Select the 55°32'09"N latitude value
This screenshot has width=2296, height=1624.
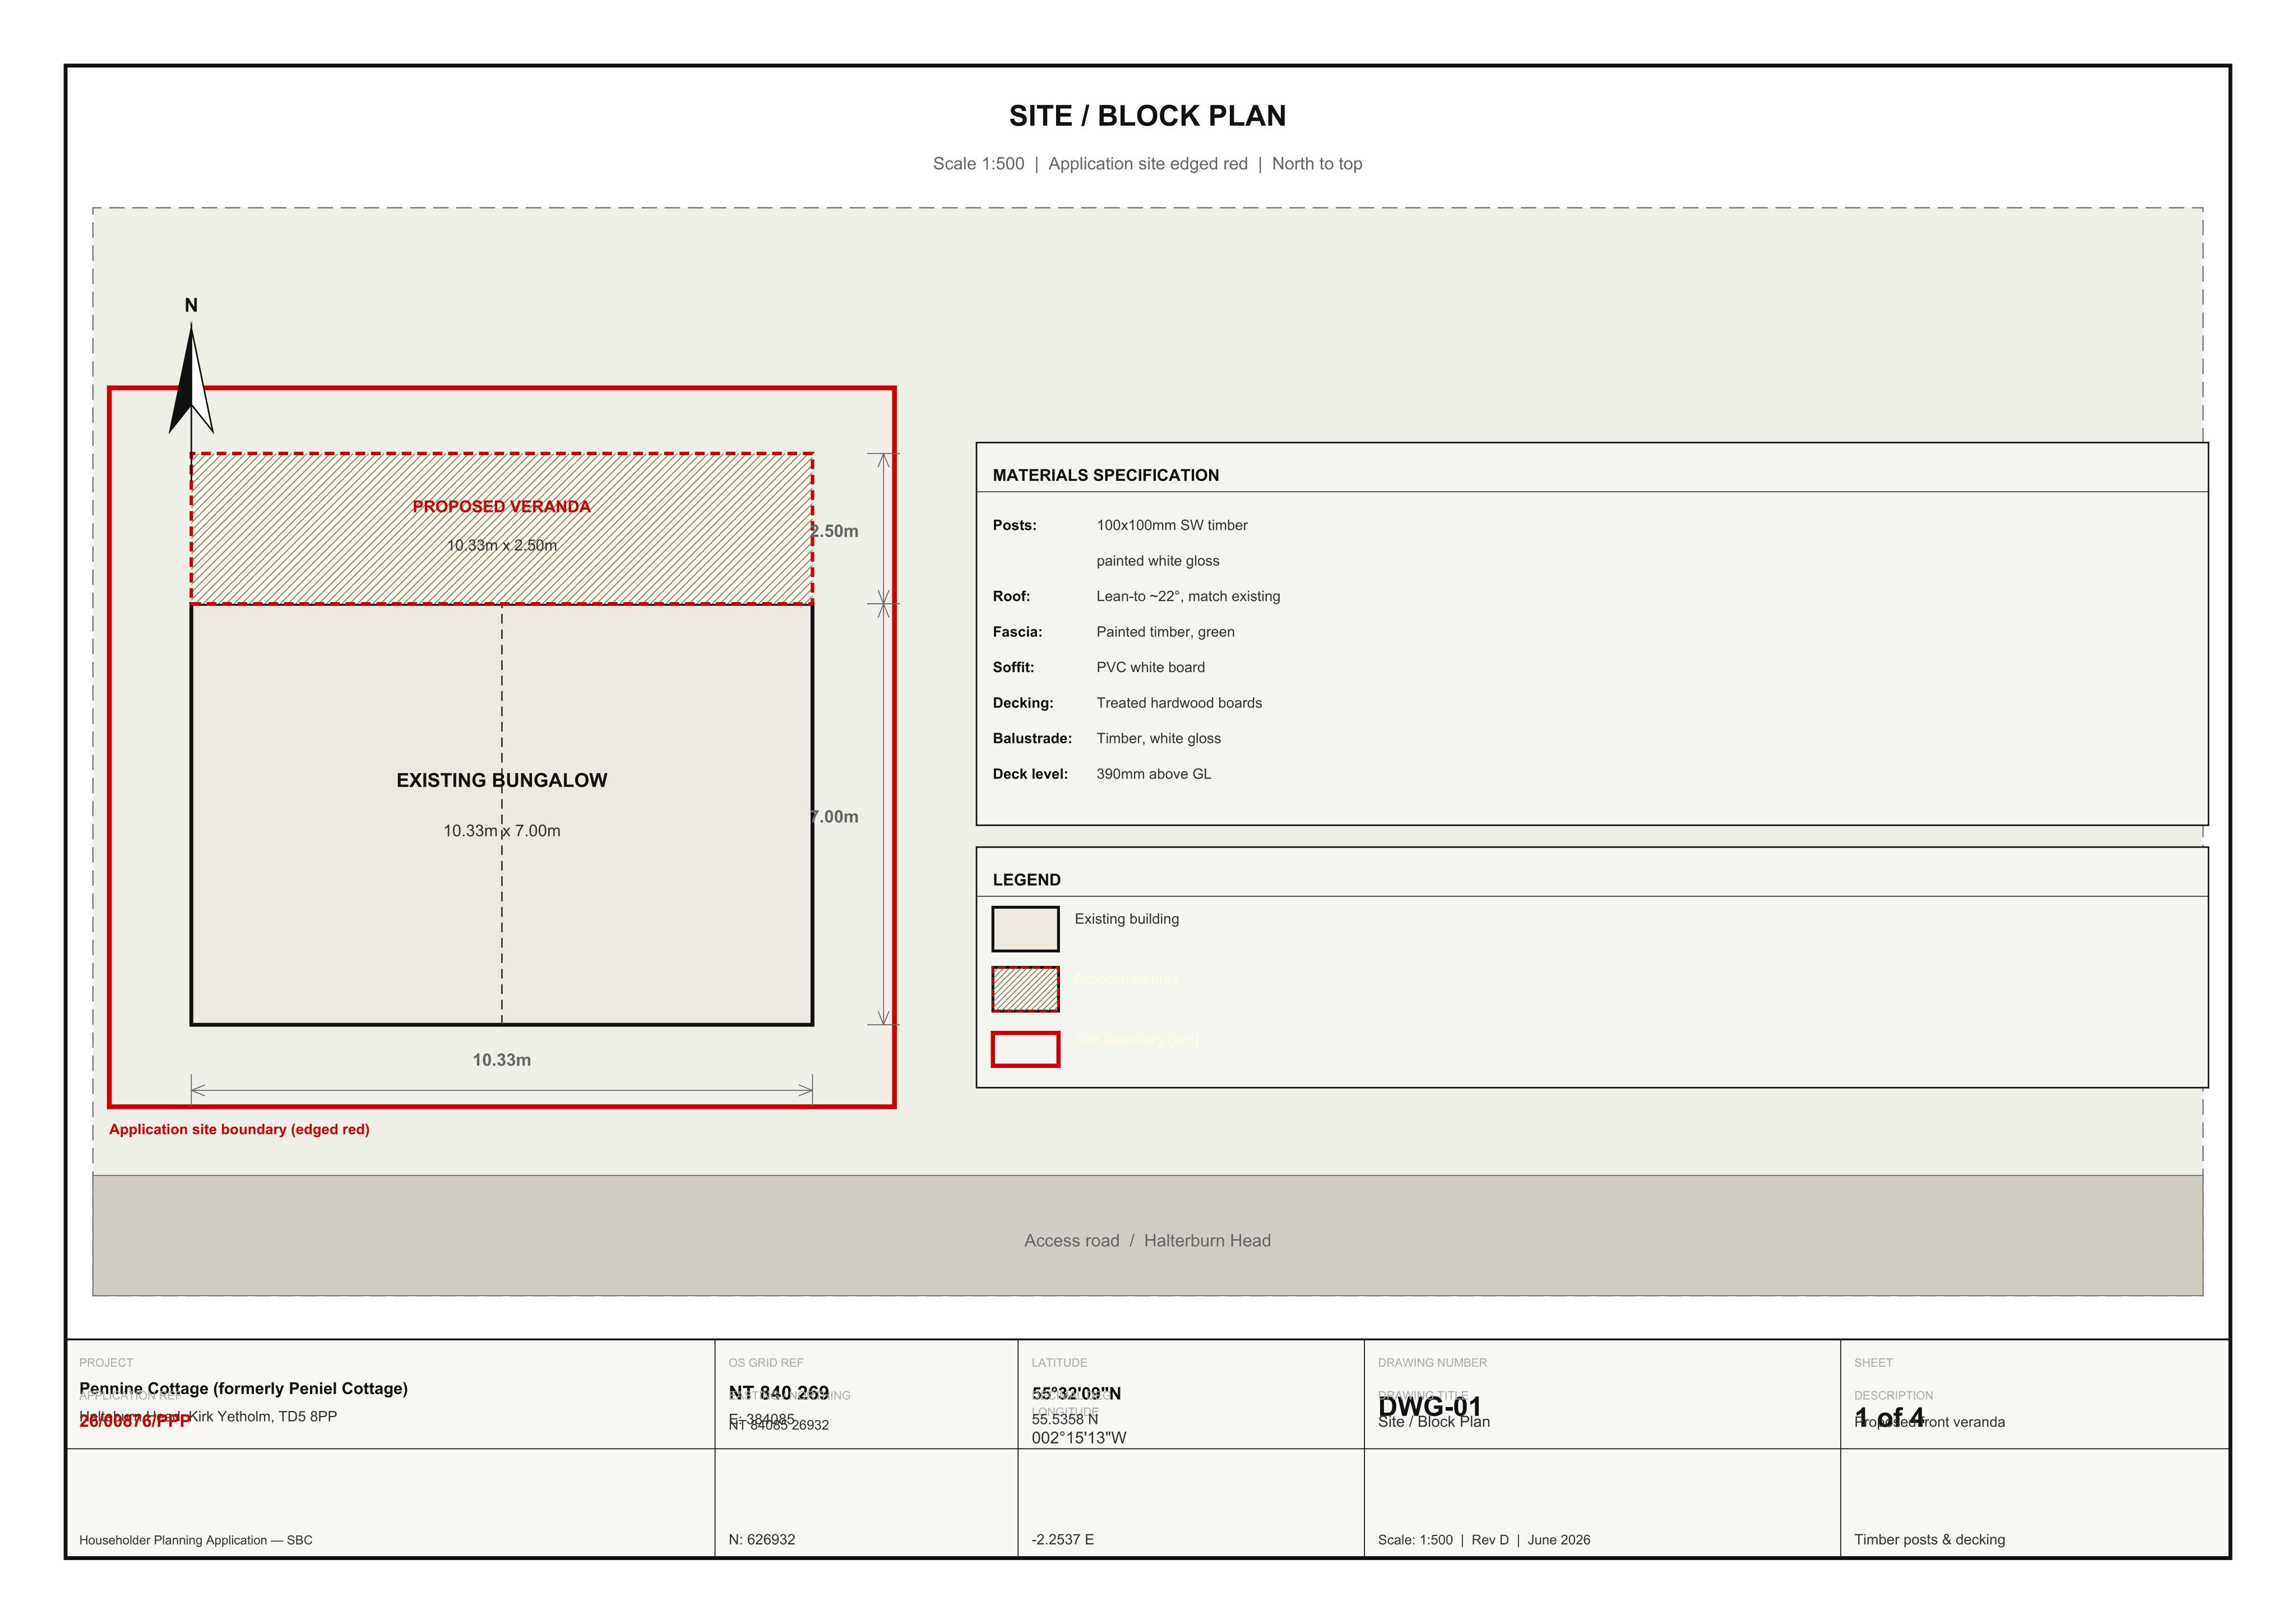[x=1076, y=1393]
